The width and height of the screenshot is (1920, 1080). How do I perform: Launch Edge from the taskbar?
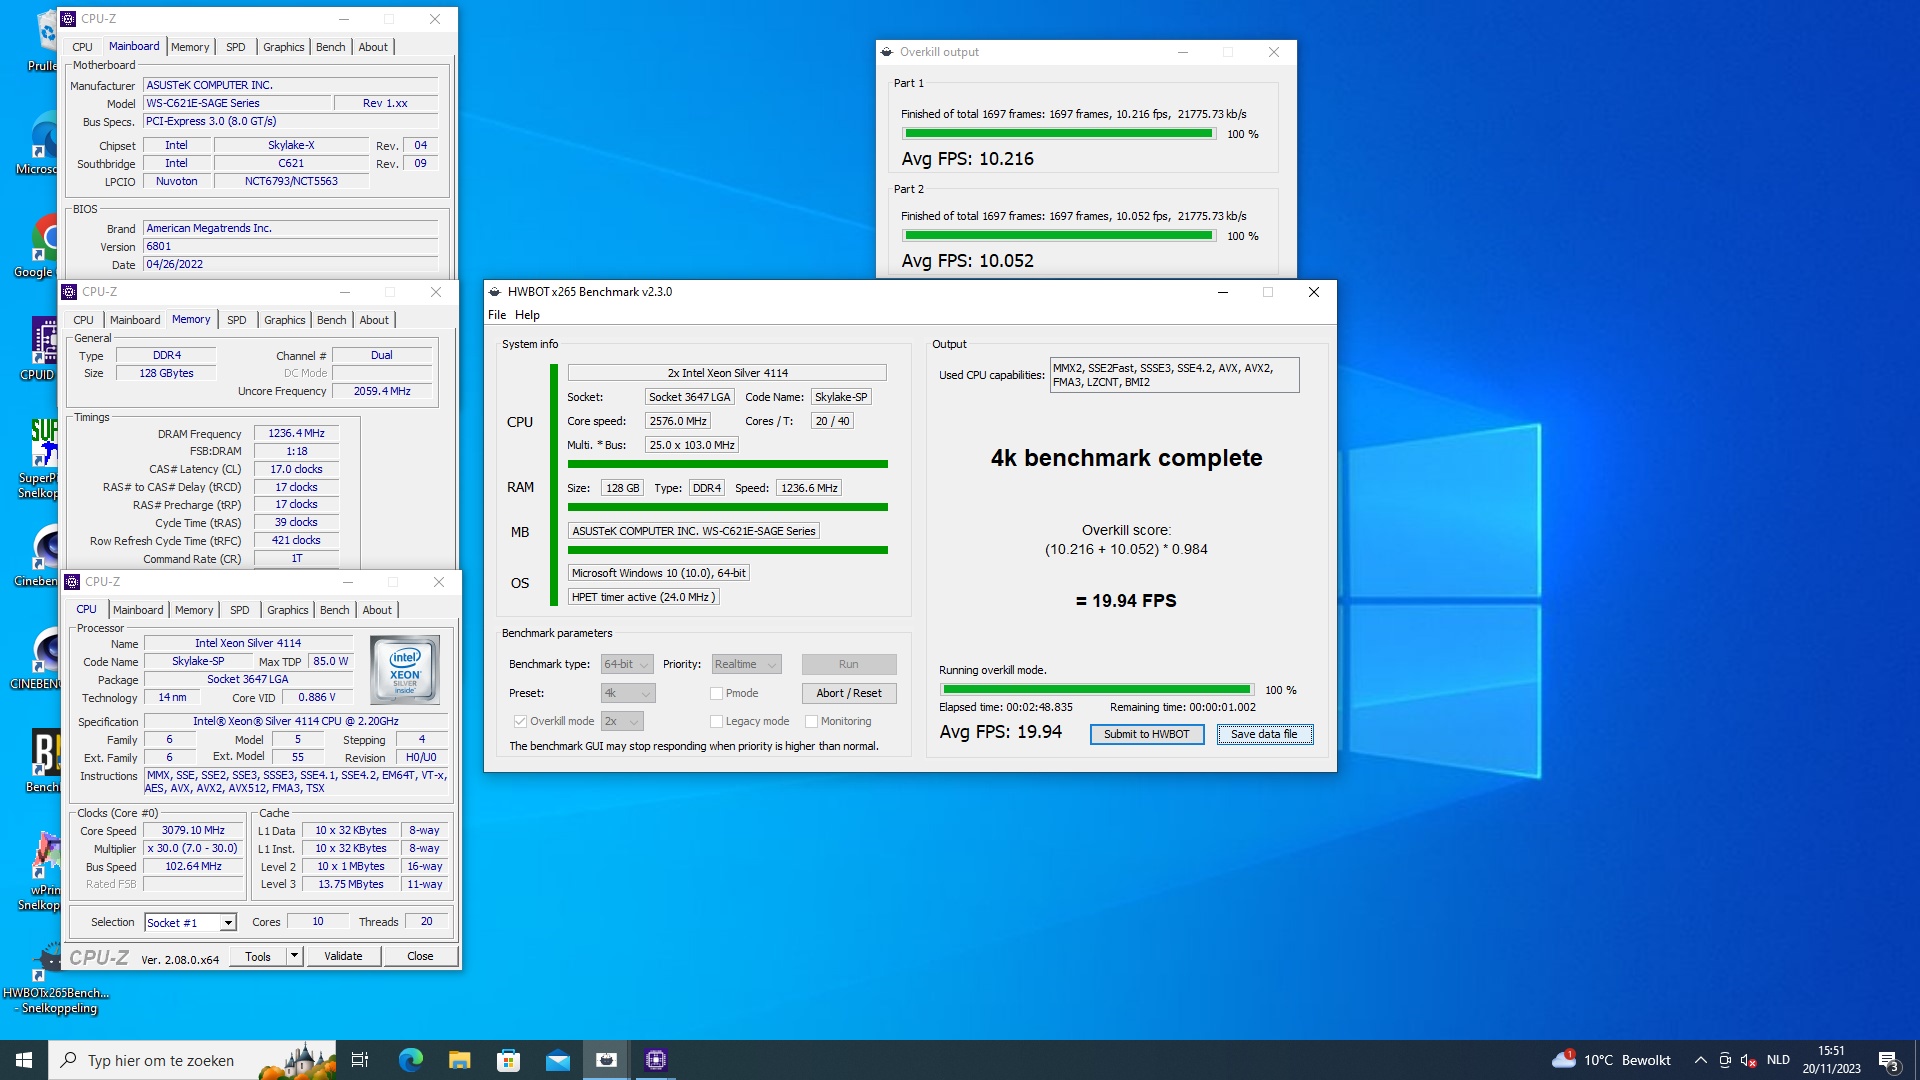pos(410,1060)
